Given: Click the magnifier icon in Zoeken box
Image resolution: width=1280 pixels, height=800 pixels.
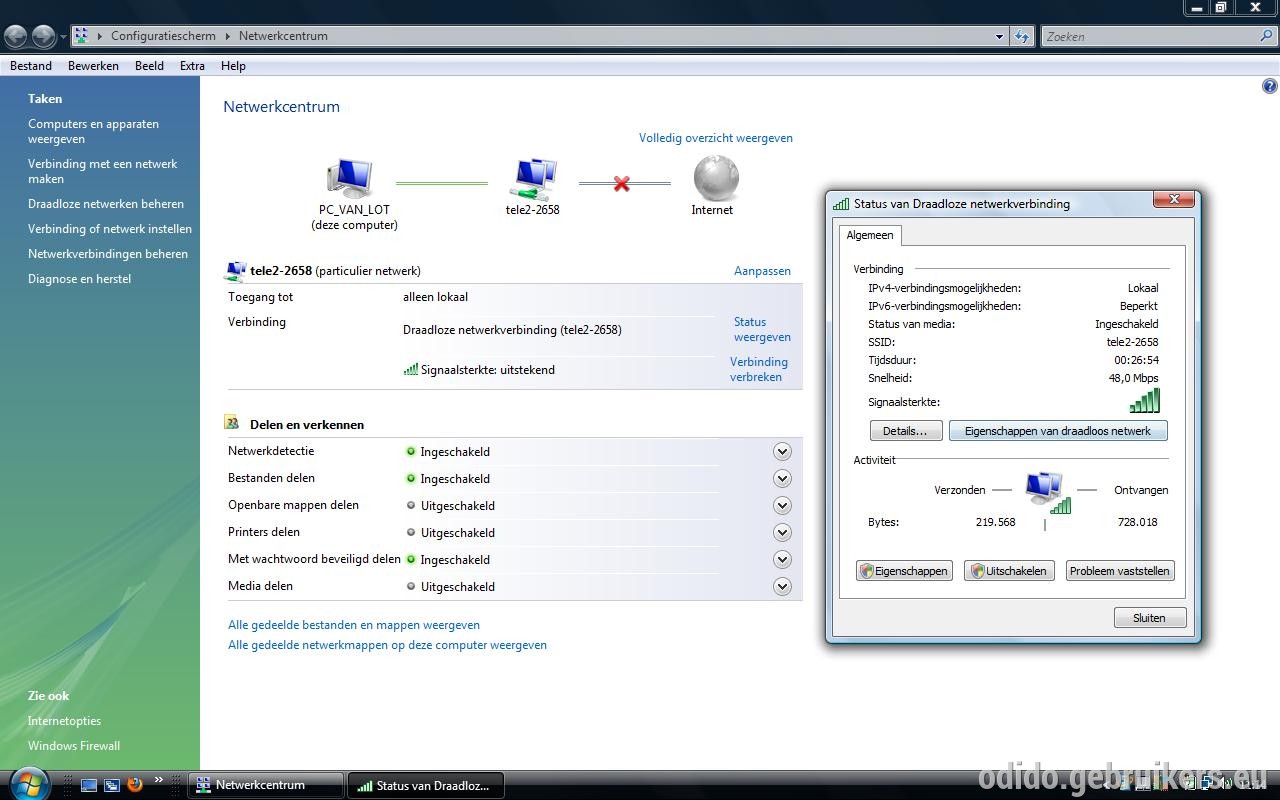Looking at the screenshot, I should coord(1267,36).
